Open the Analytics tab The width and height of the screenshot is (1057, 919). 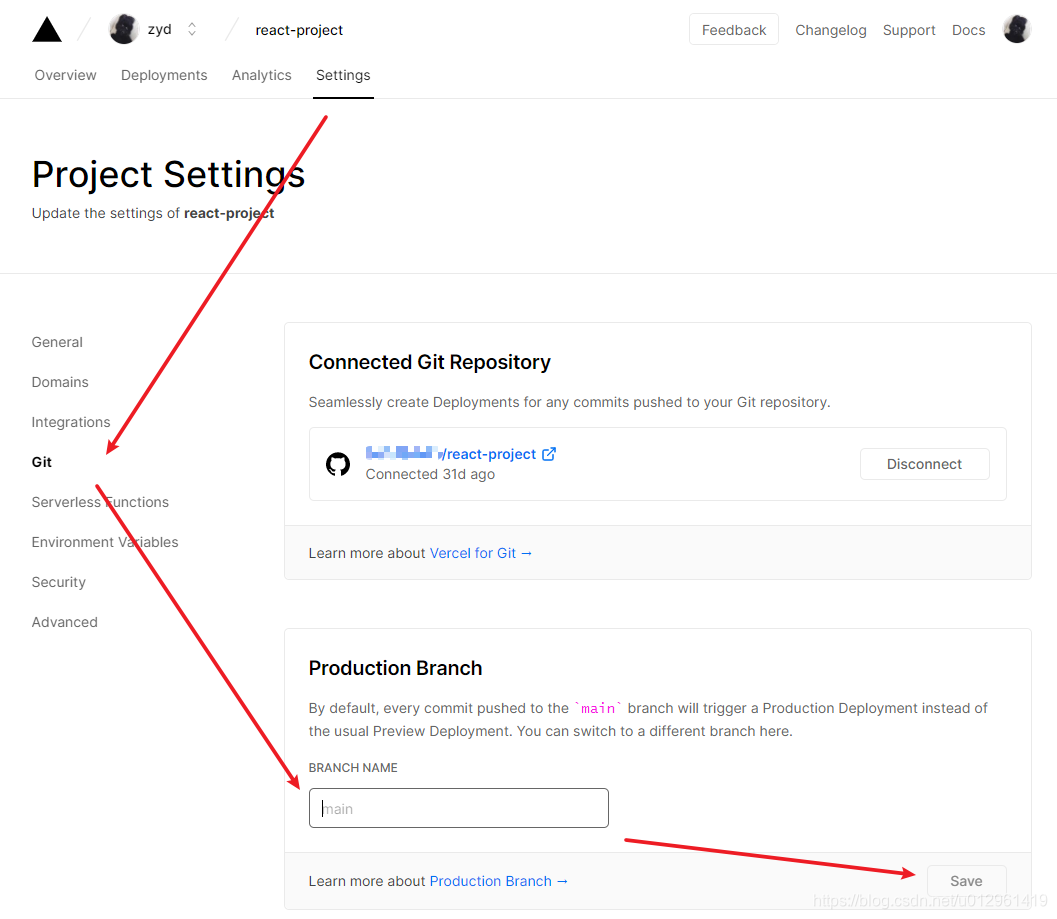click(x=262, y=75)
